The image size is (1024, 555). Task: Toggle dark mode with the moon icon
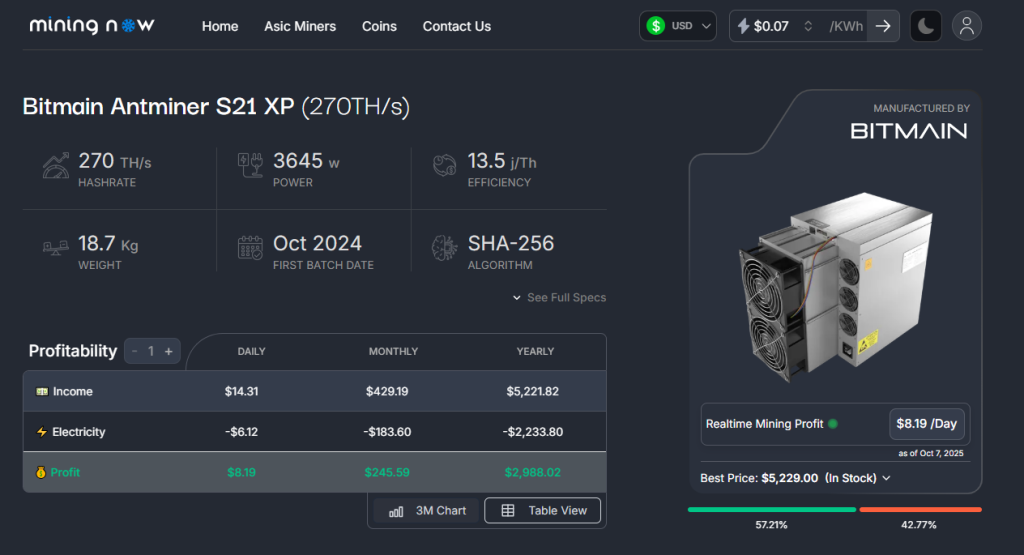(x=926, y=26)
